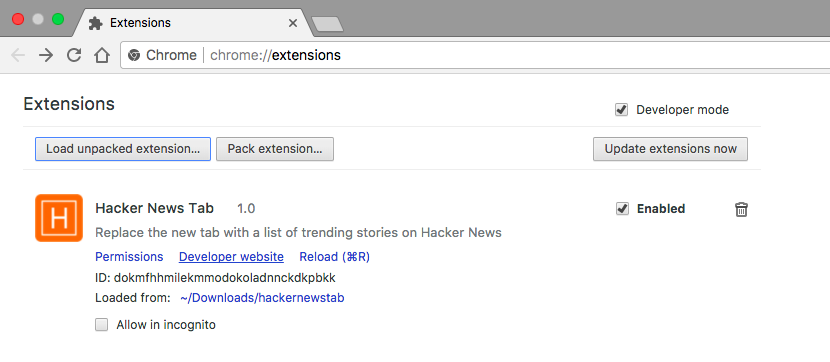Open the ~/Downloads/hackernewstab path link
The image size is (830, 362).
click(x=262, y=298)
